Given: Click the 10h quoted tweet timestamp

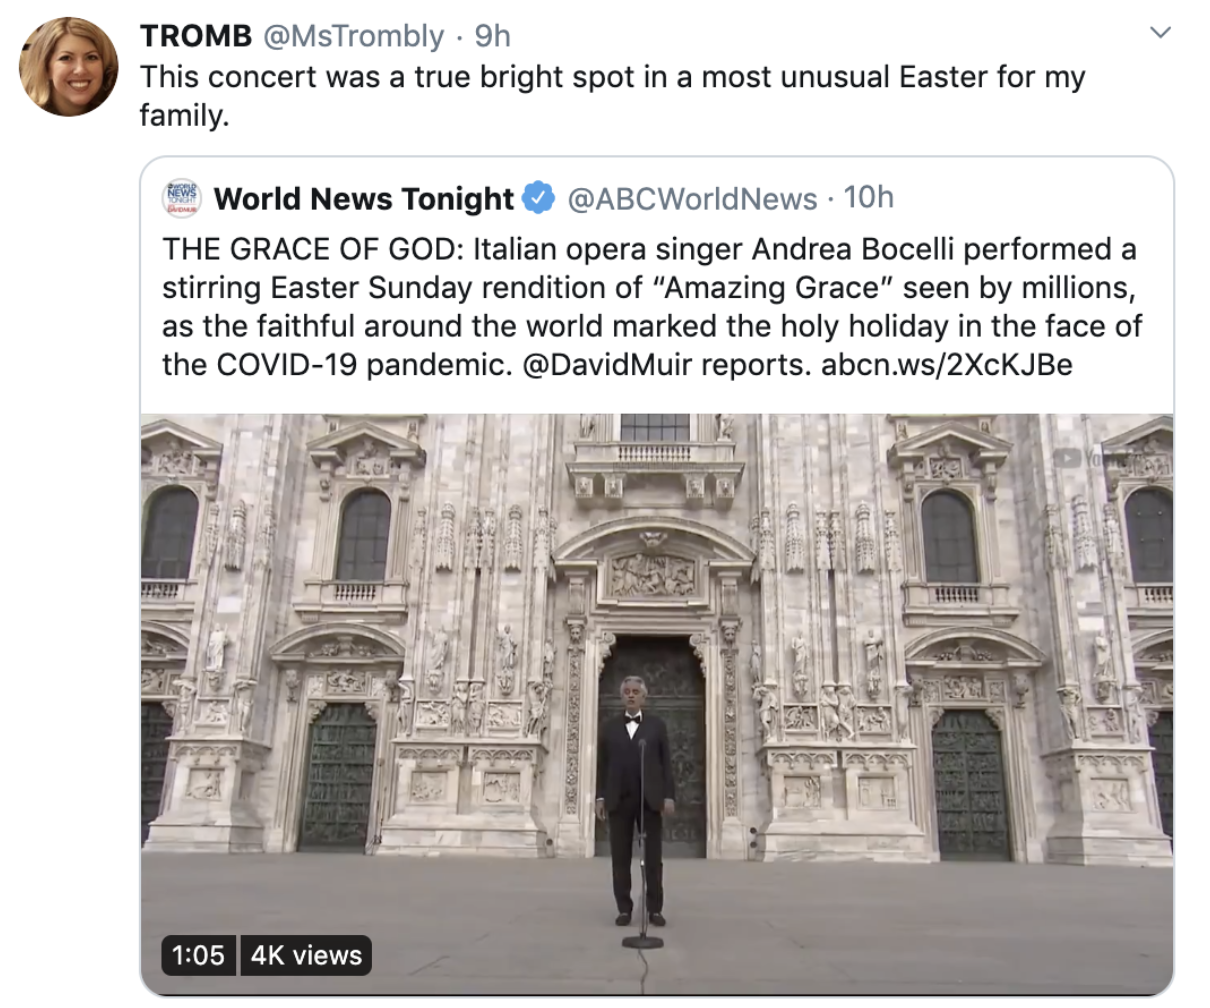Looking at the screenshot, I should (868, 198).
